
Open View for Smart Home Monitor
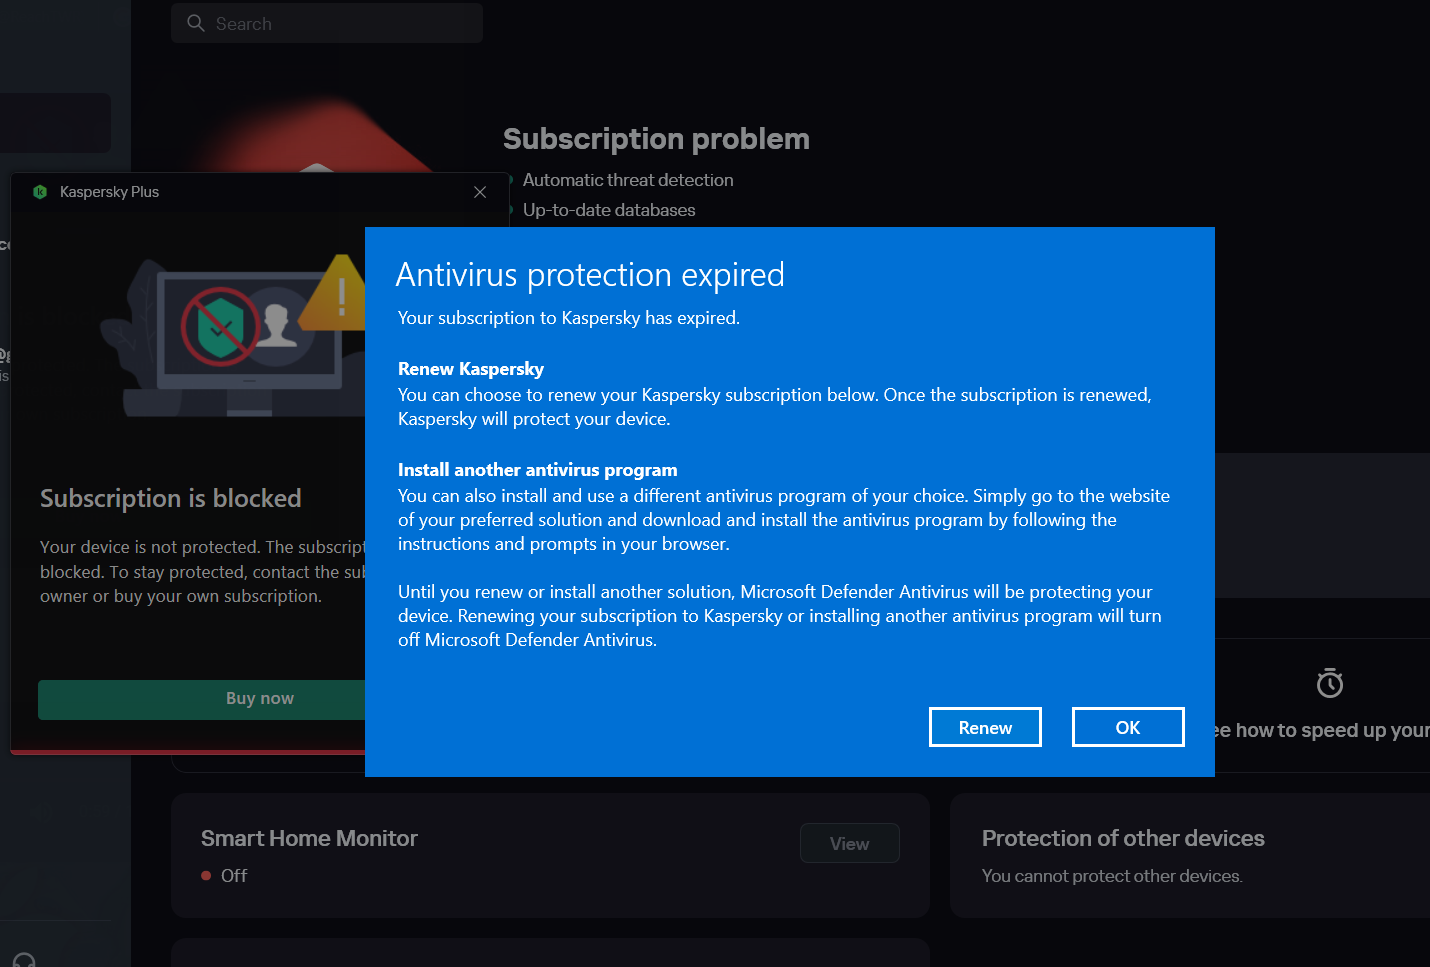point(849,843)
